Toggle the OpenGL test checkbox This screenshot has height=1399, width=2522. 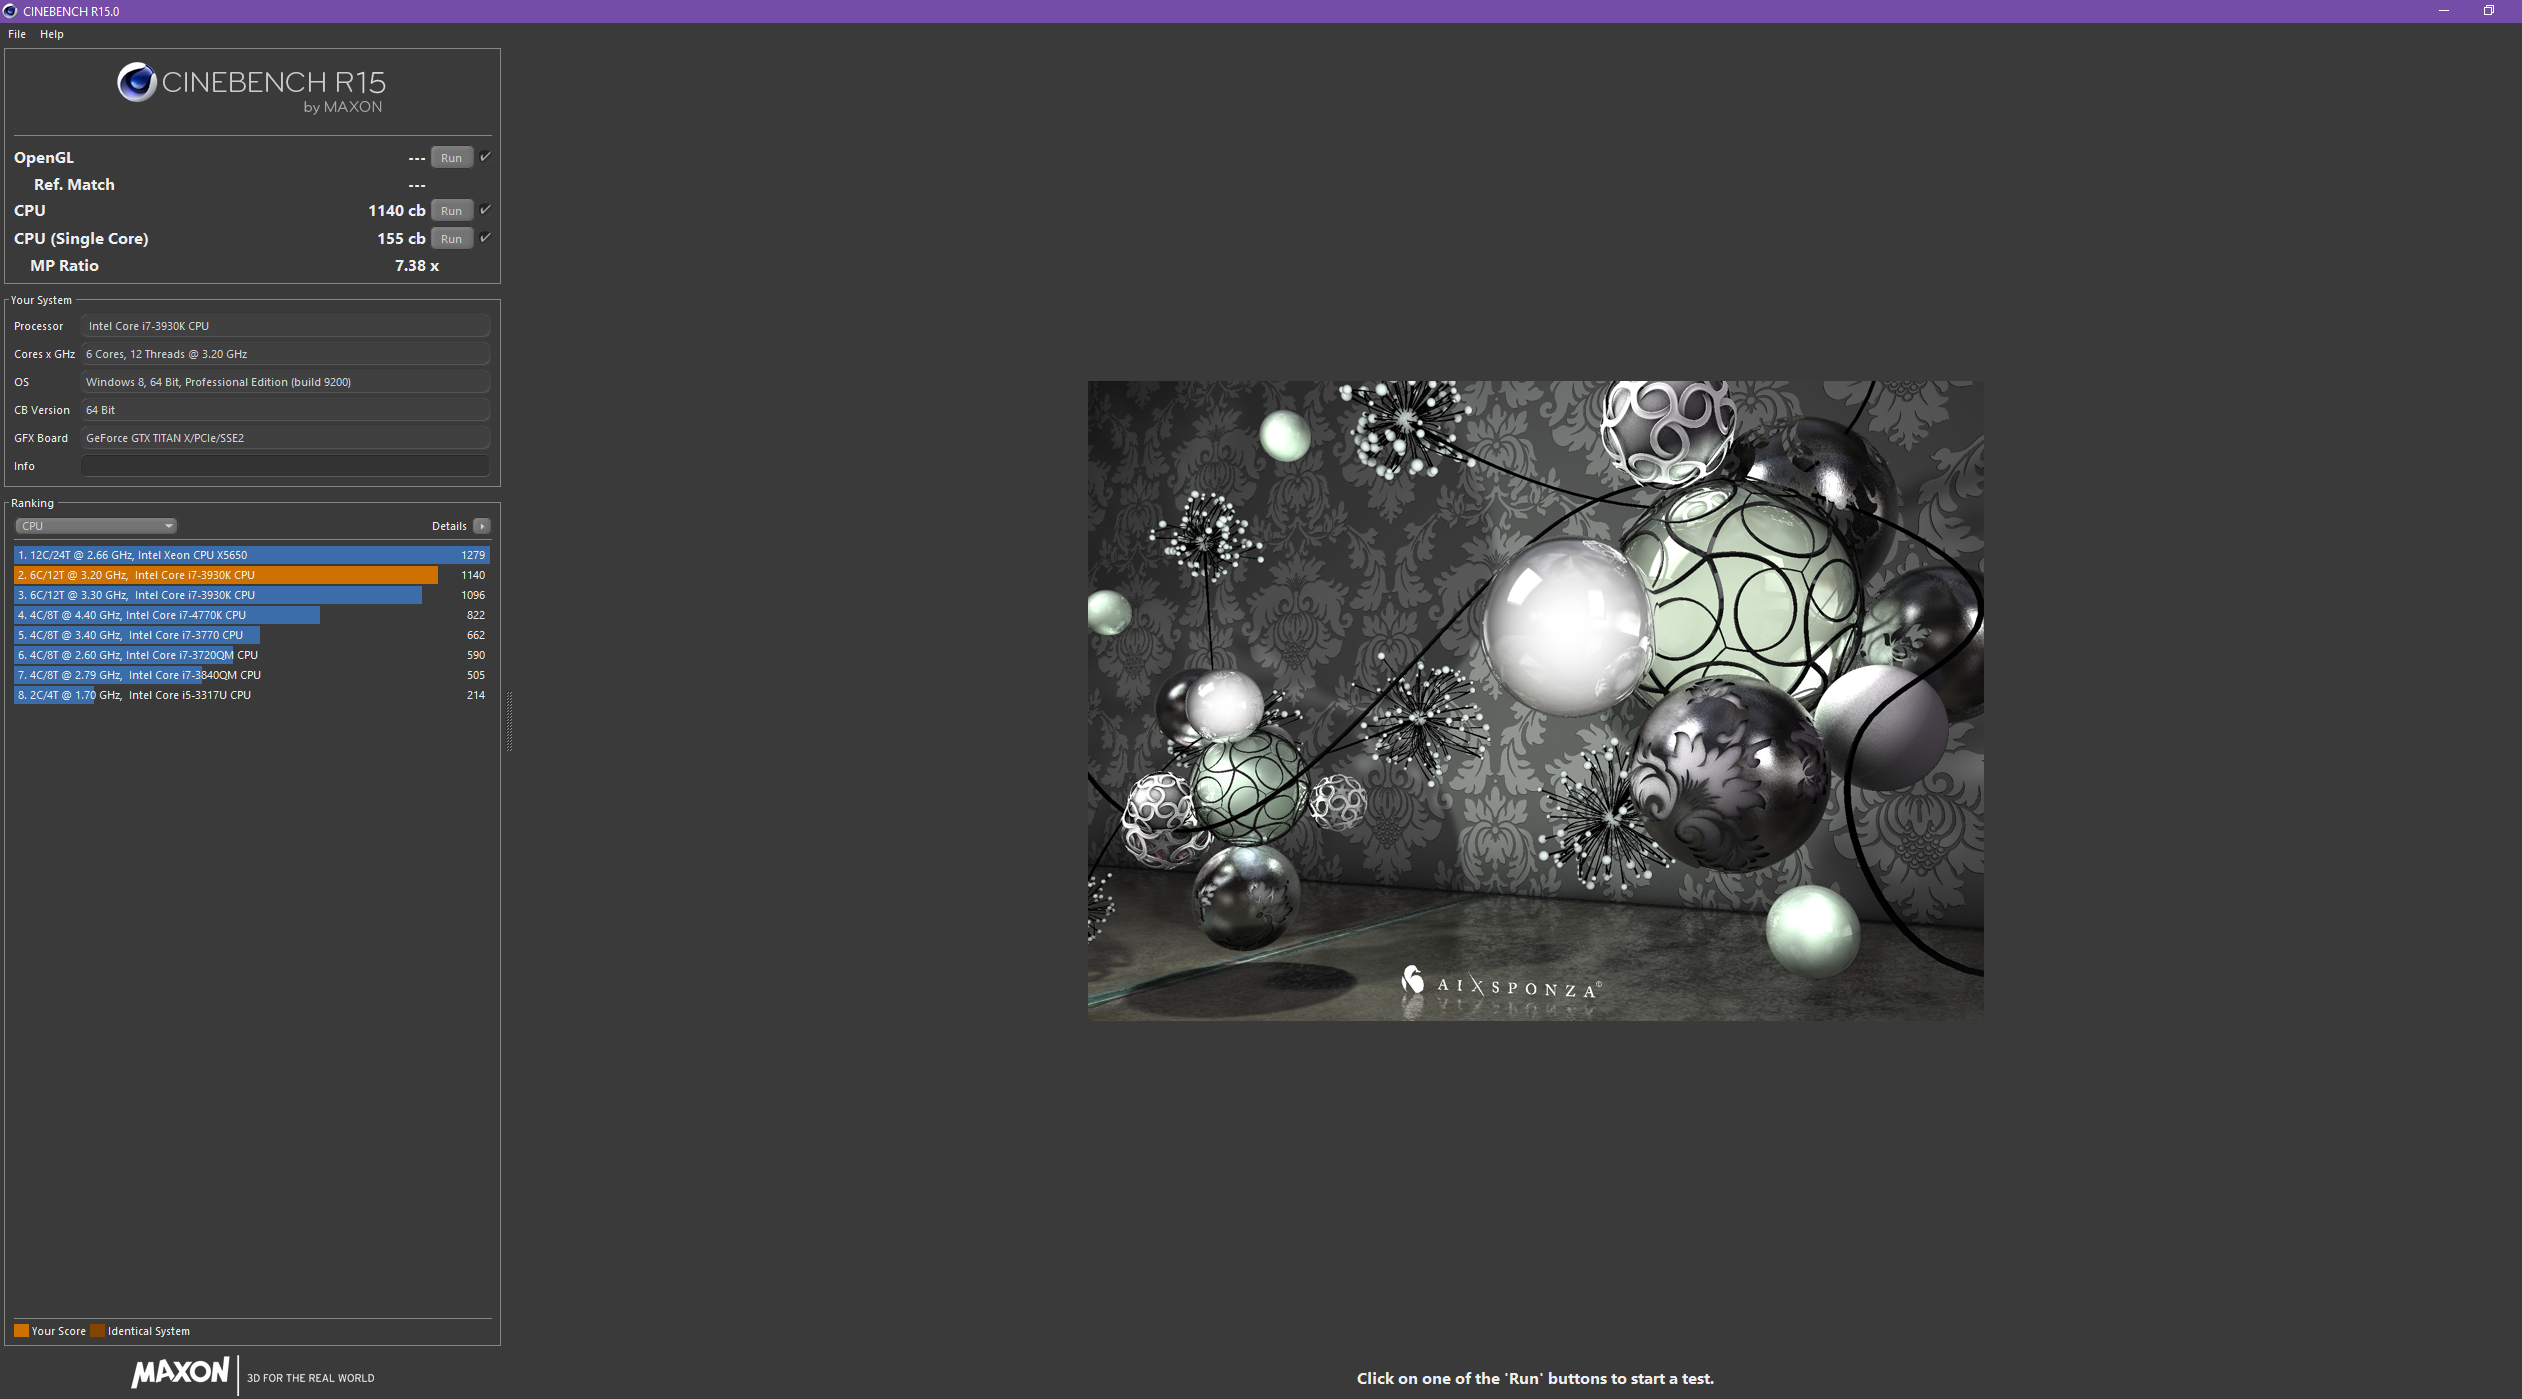click(x=485, y=157)
